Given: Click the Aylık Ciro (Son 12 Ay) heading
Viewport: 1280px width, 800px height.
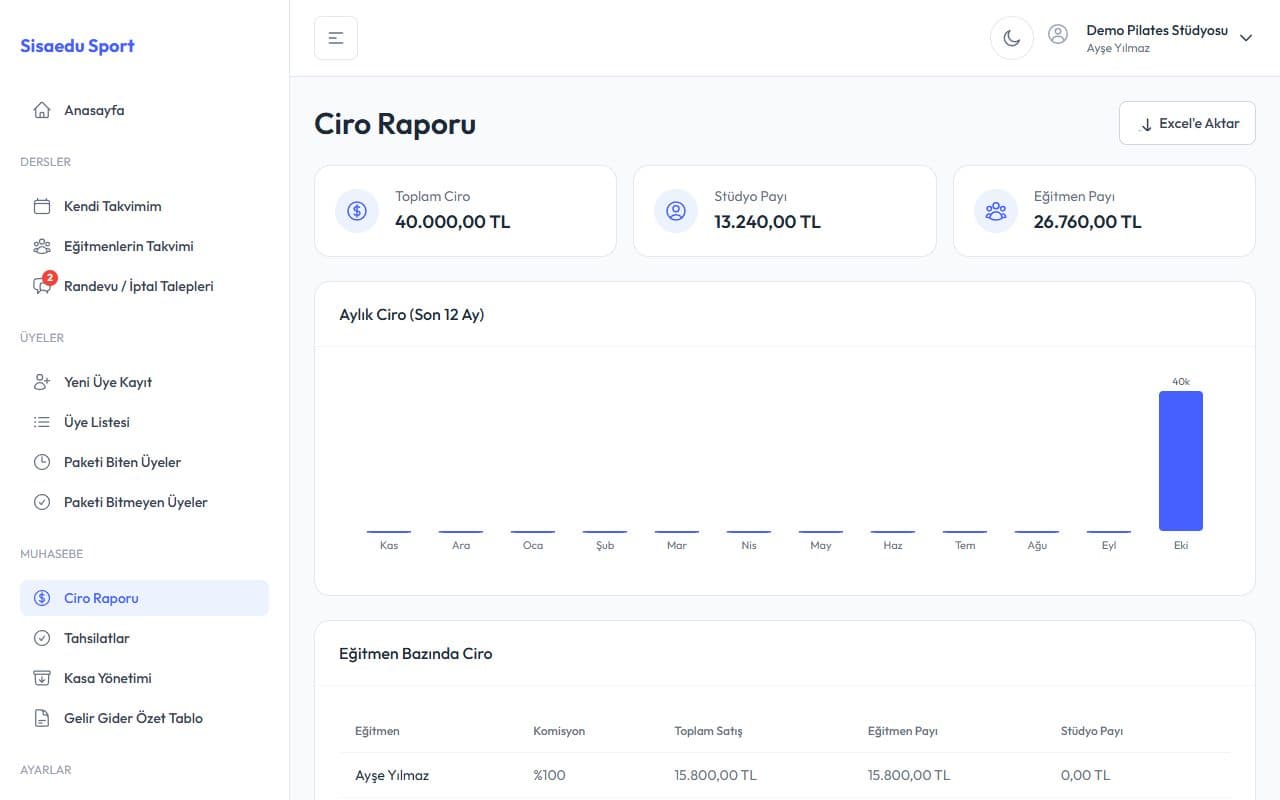Looking at the screenshot, I should coord(412,314).
